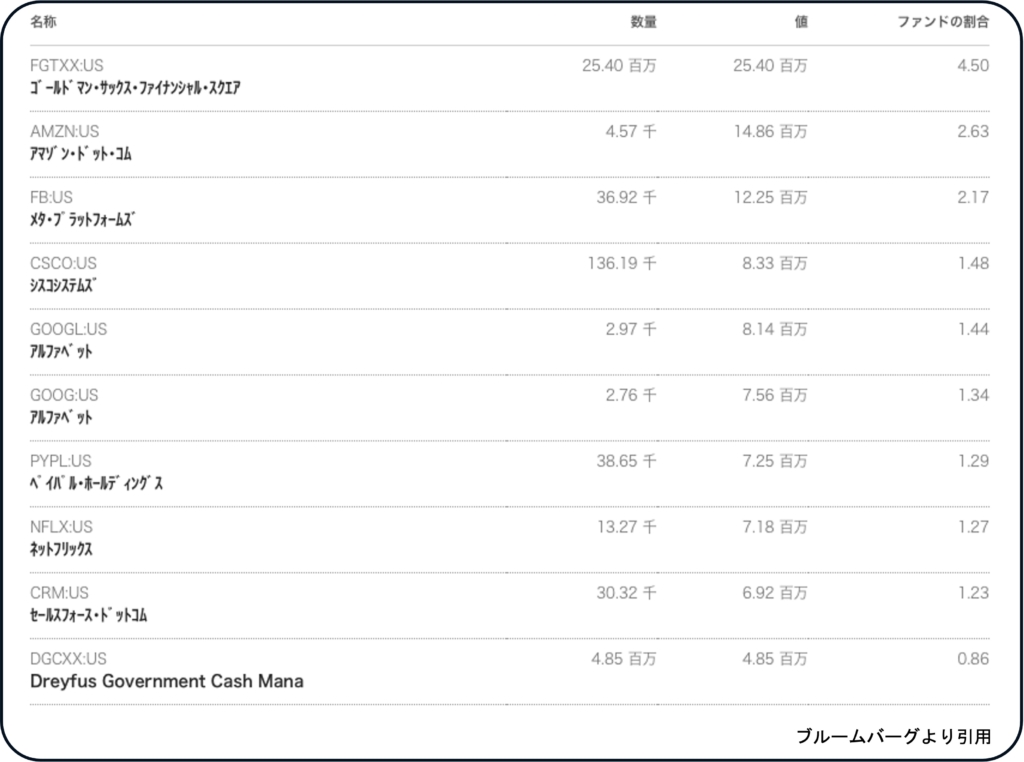Open the CRM:US ticker link

[x=60, y=594]
